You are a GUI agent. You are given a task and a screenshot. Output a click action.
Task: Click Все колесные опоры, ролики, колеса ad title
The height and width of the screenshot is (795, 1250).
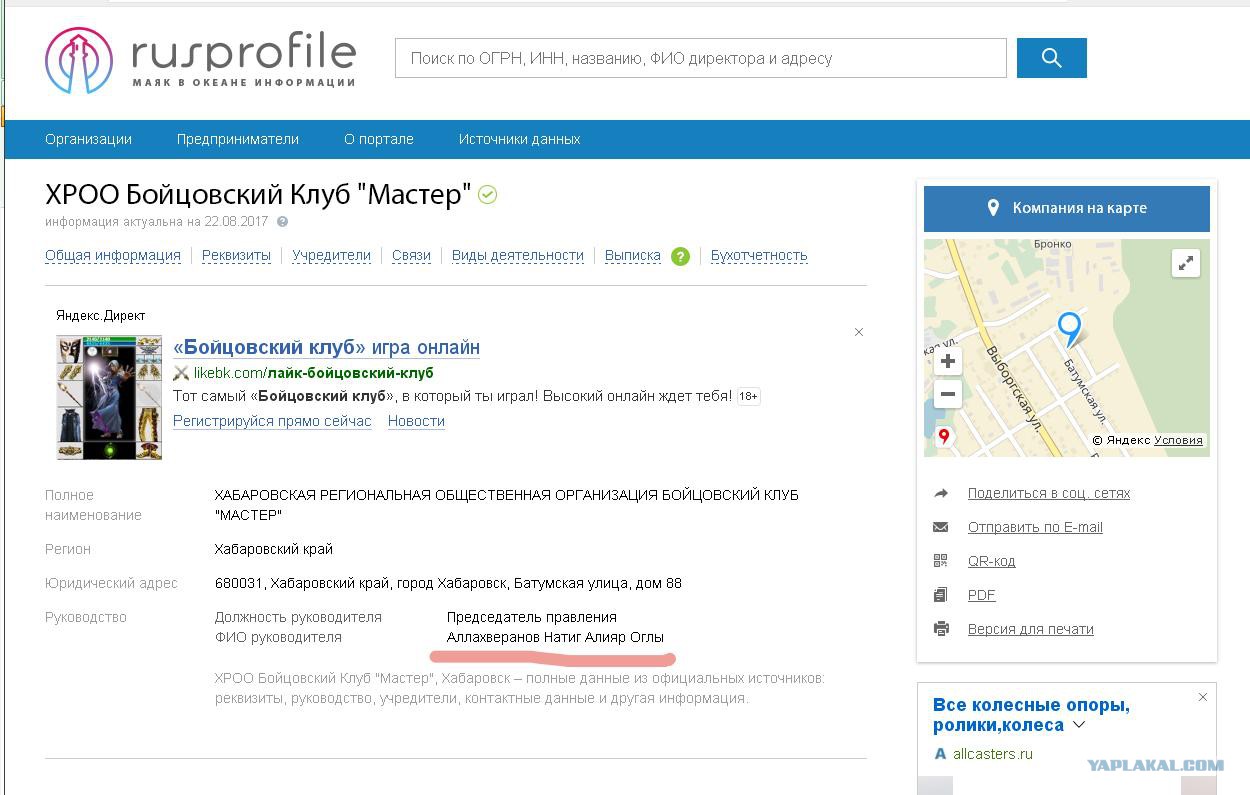(1031, 715)
